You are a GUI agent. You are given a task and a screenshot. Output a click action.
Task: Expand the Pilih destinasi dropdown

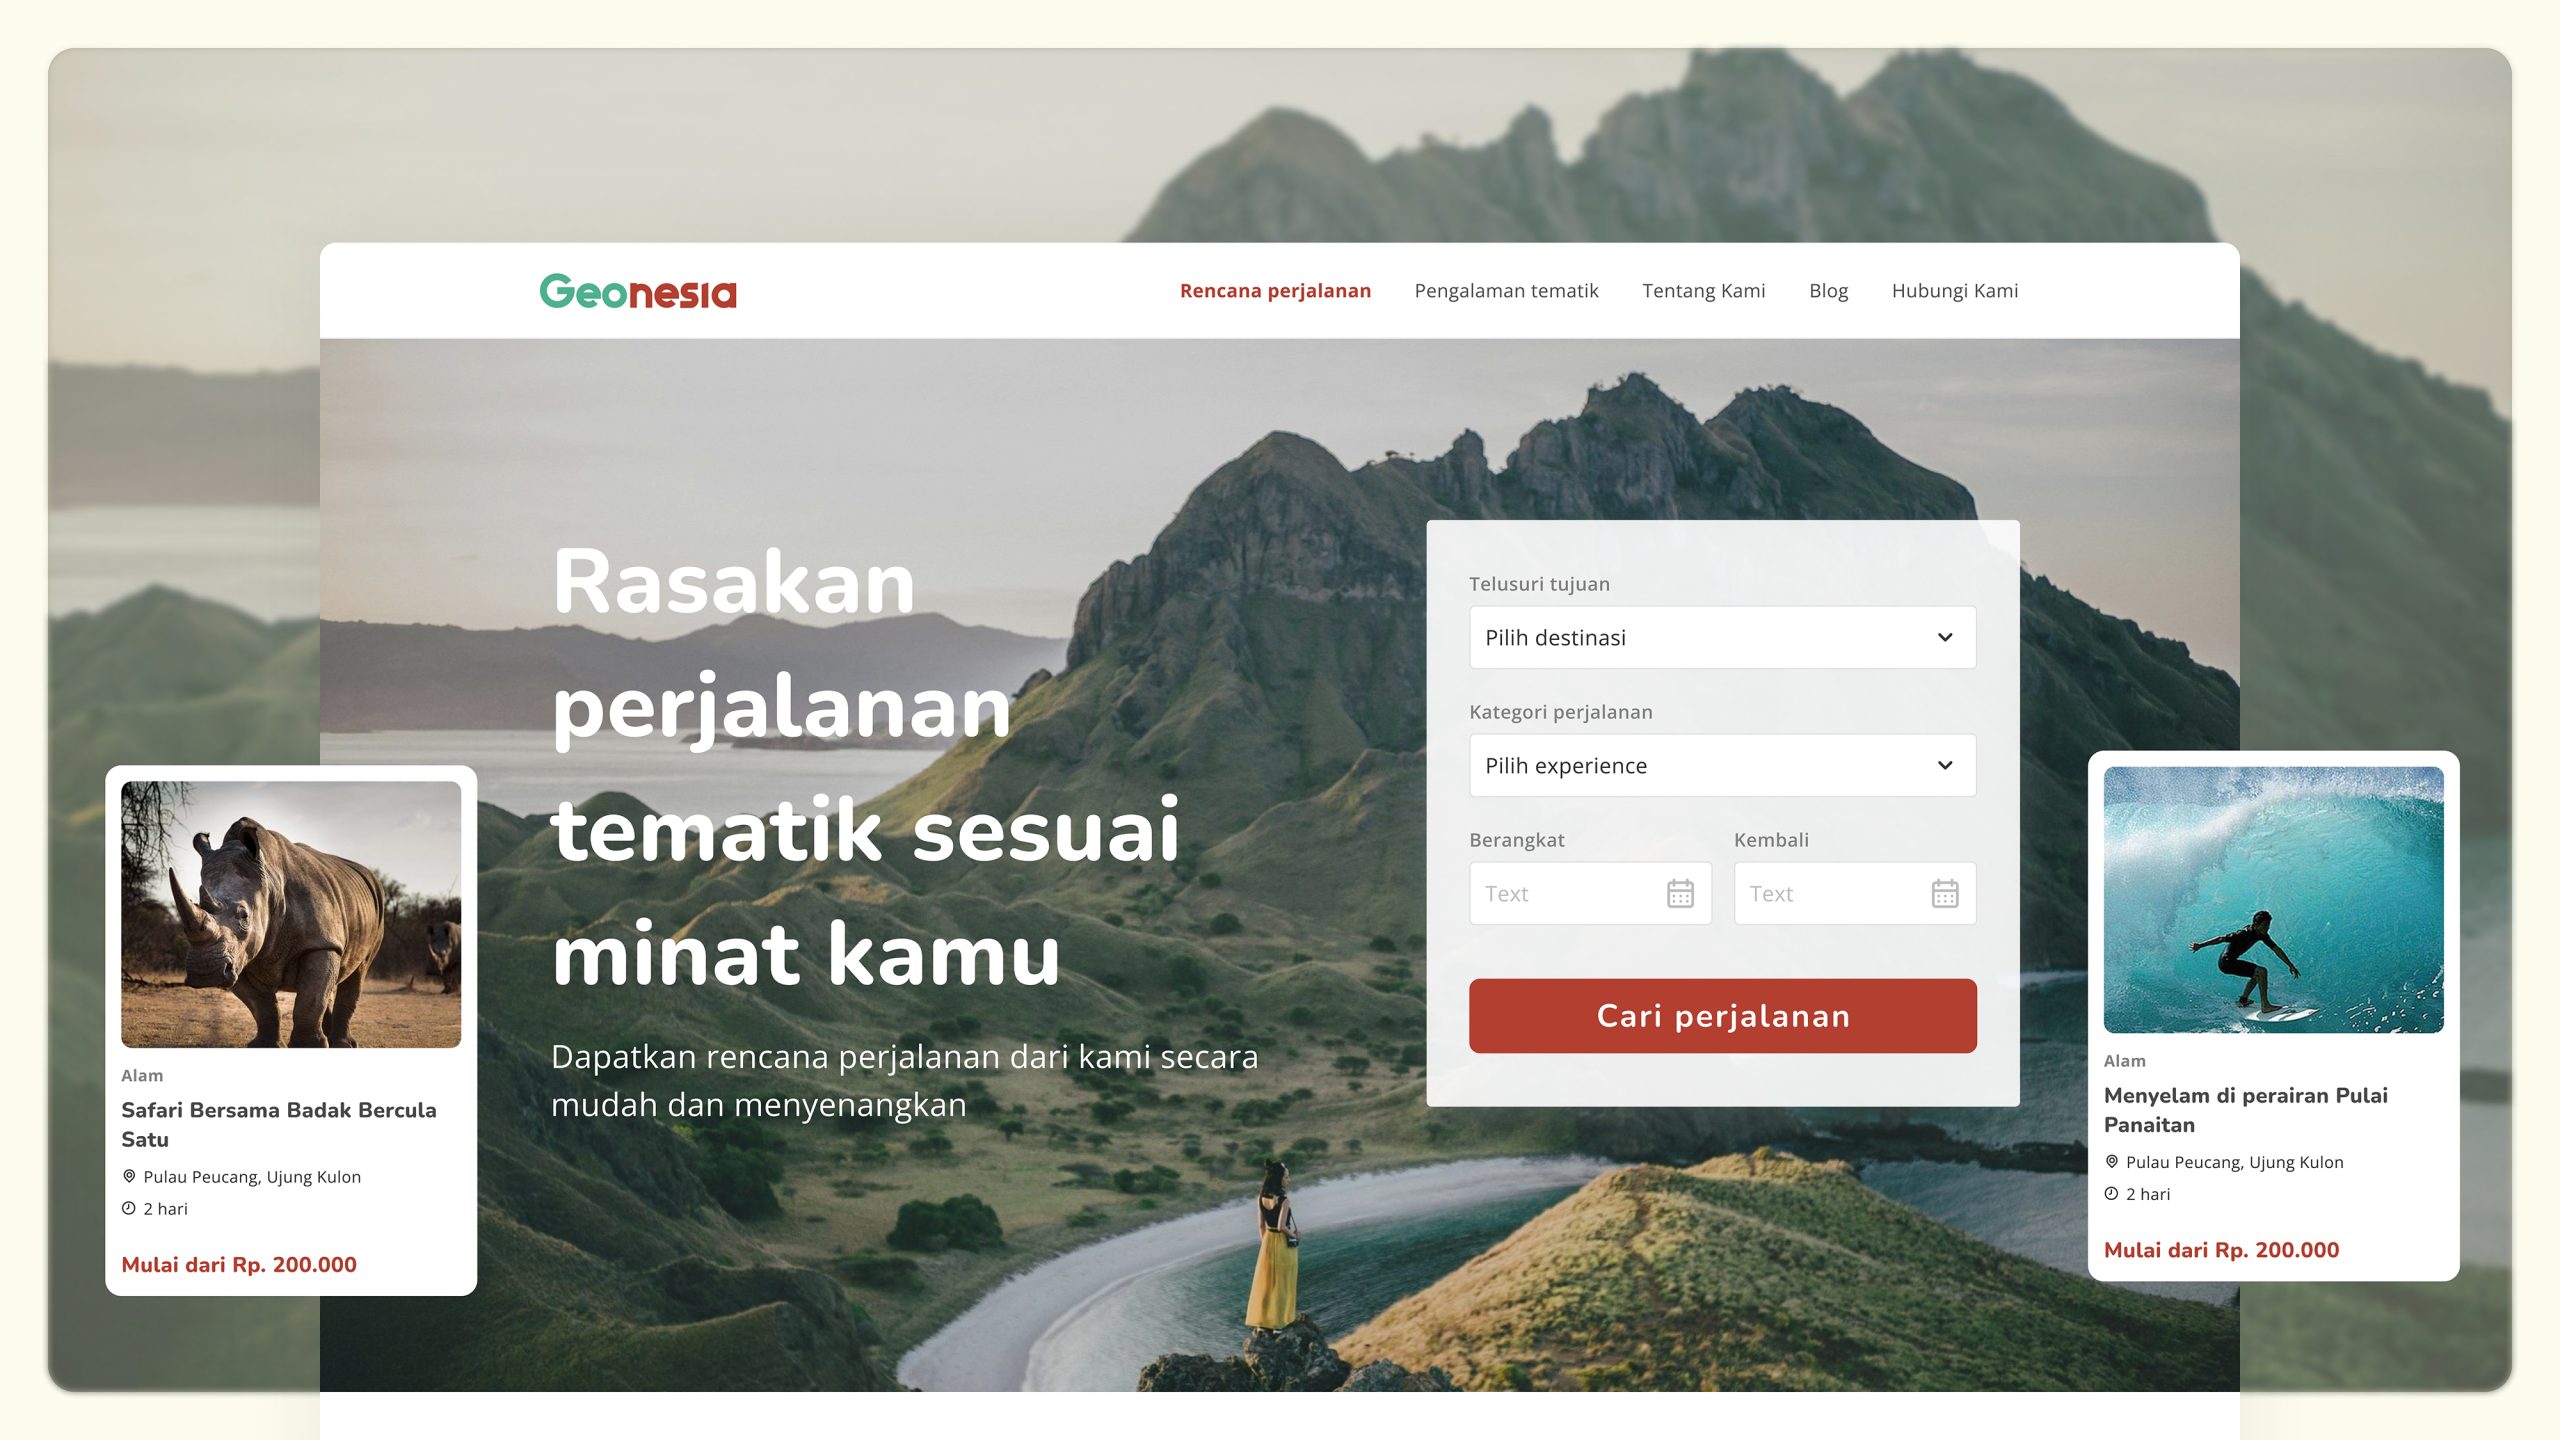(1722, 637)
